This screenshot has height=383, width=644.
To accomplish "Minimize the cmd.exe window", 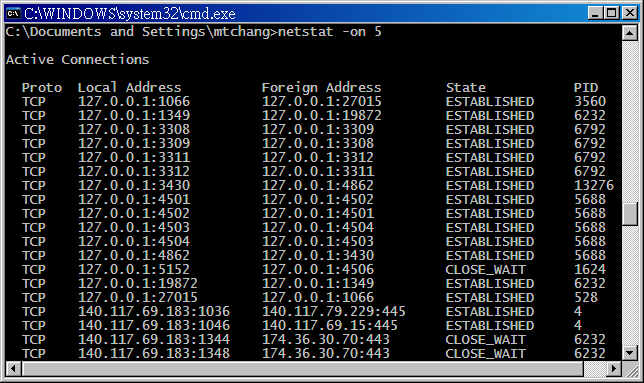I will pyautogui.click(x=595, y=13).
